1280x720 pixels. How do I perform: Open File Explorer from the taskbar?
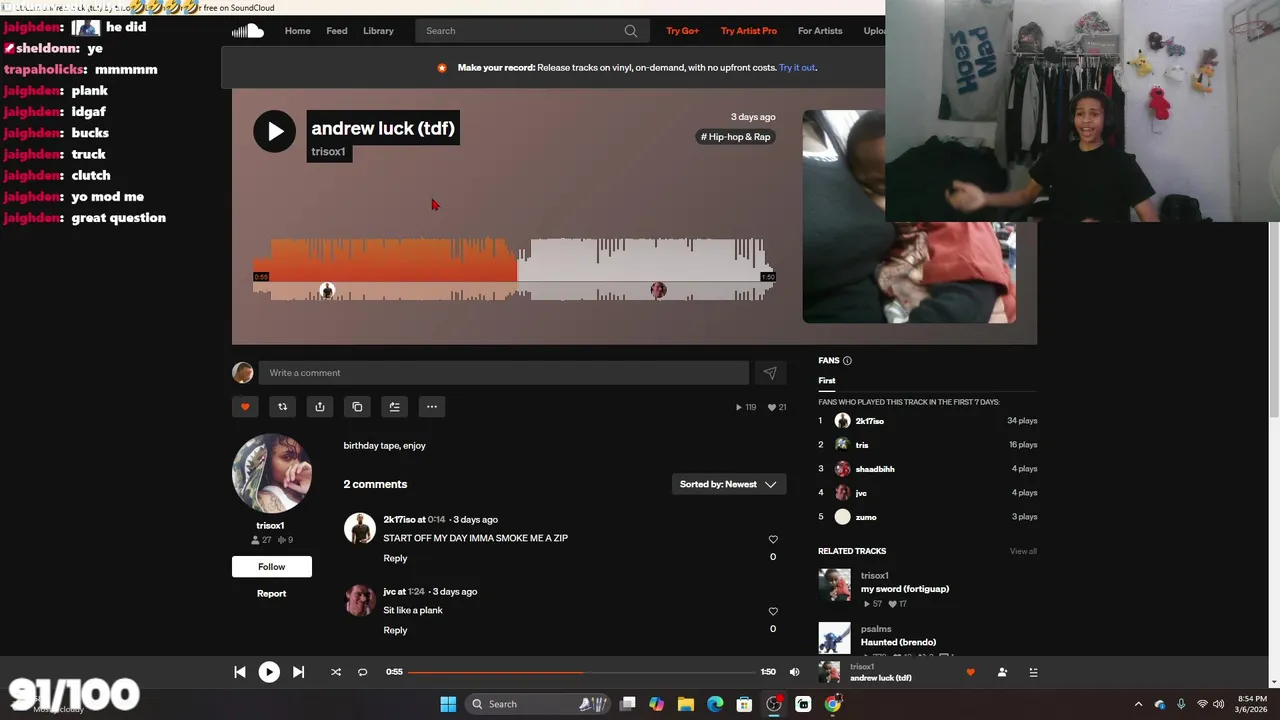tap(686, 704)
